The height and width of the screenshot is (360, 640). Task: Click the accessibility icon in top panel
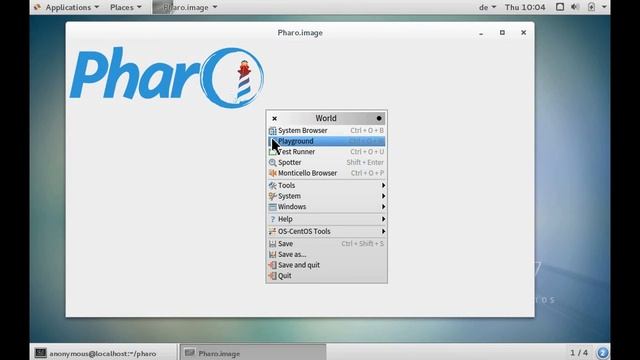coord(591,7)
